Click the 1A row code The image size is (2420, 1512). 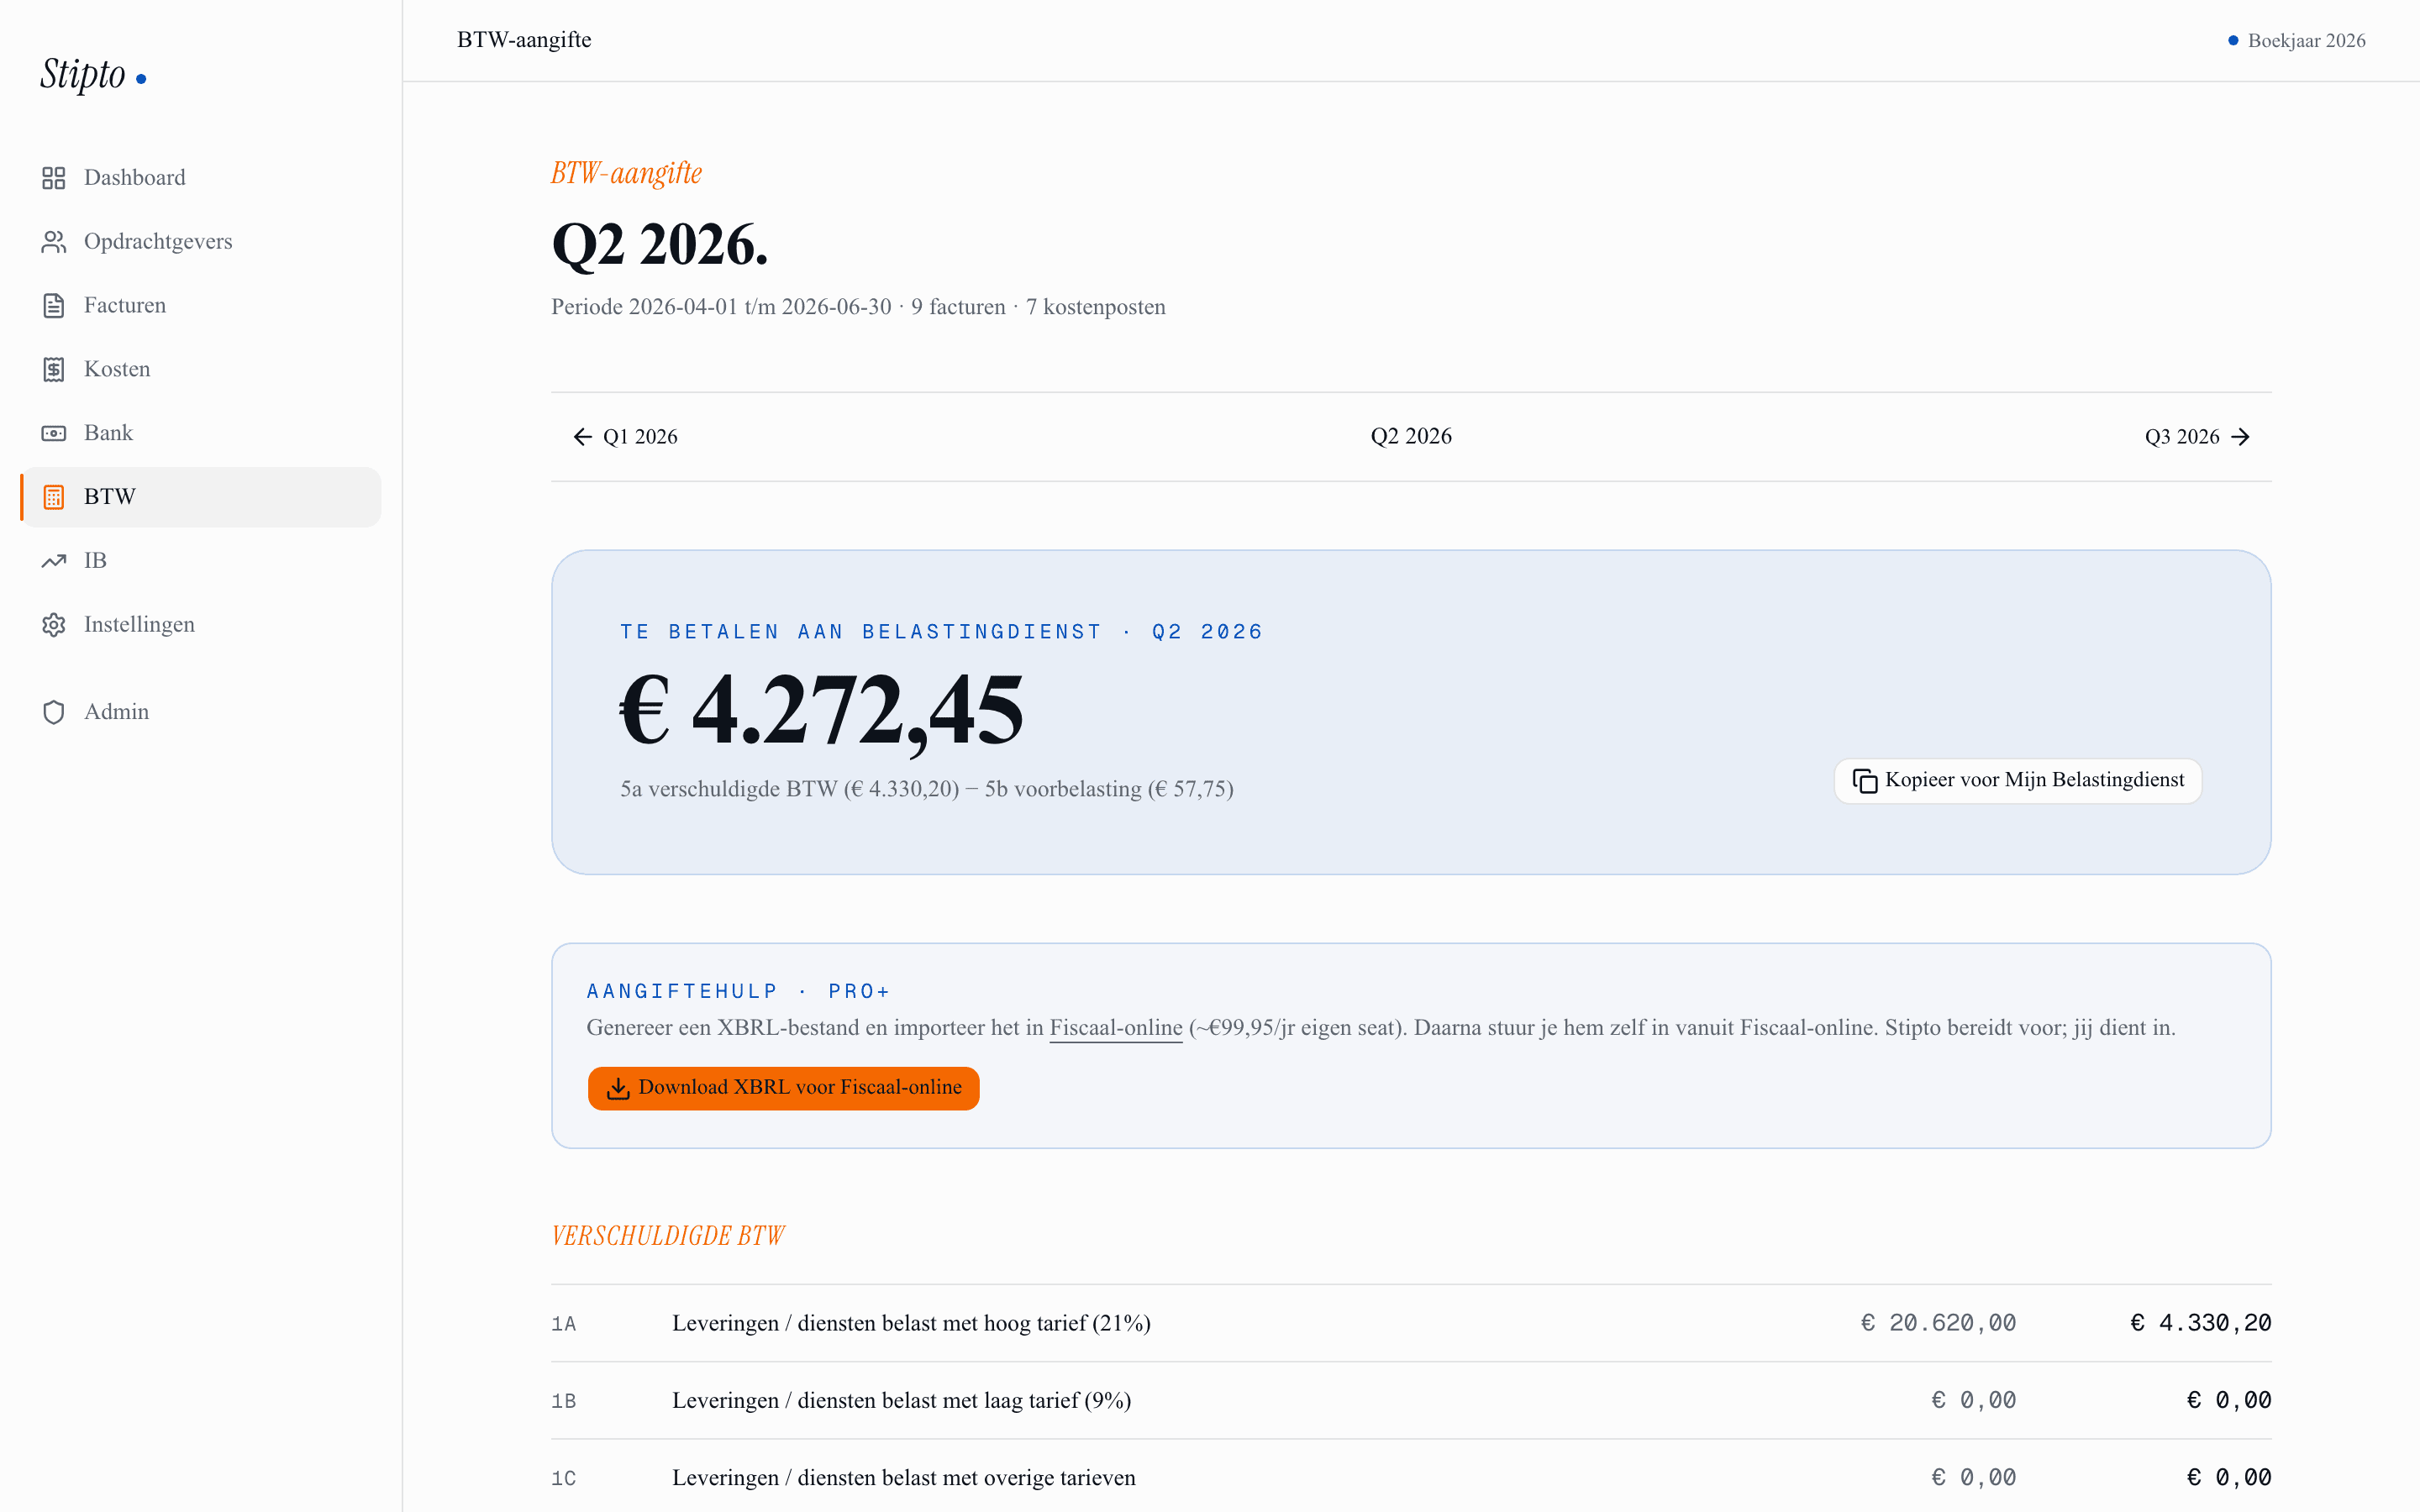(x=564, y=1324)
